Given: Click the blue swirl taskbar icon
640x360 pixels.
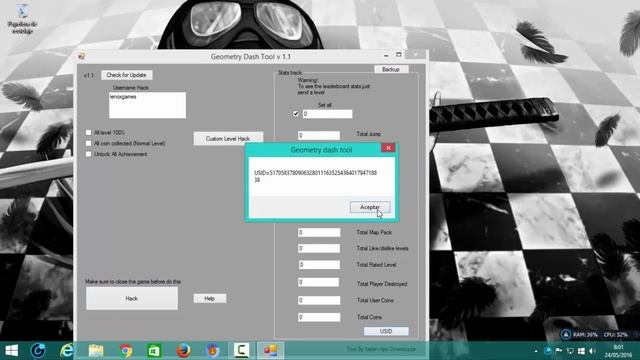Looking at the screenshot, I should [x=38, y=351].
